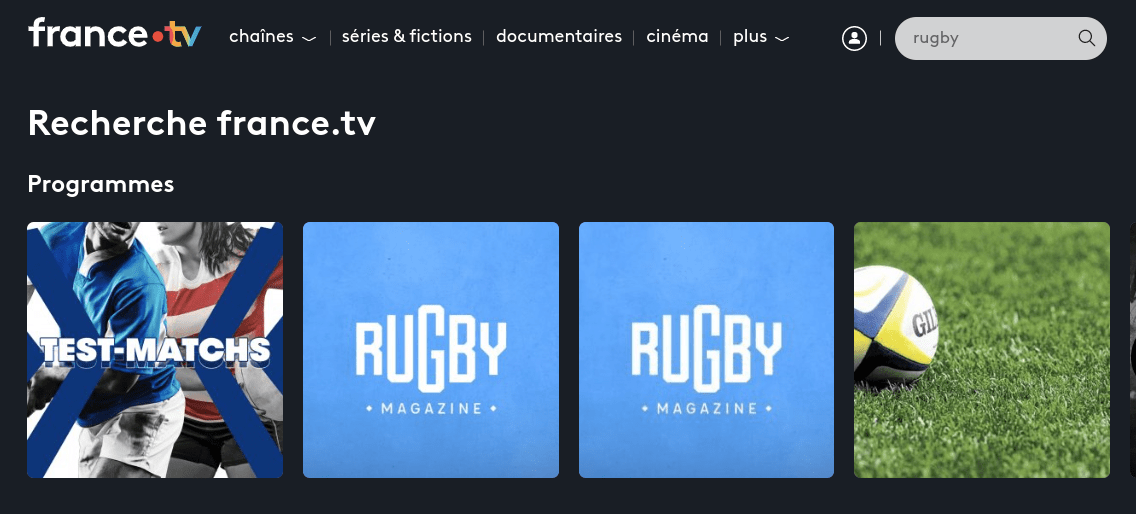Open the documentaires section
This screenshot has width=1136, height=514.
tap(559, 36)
